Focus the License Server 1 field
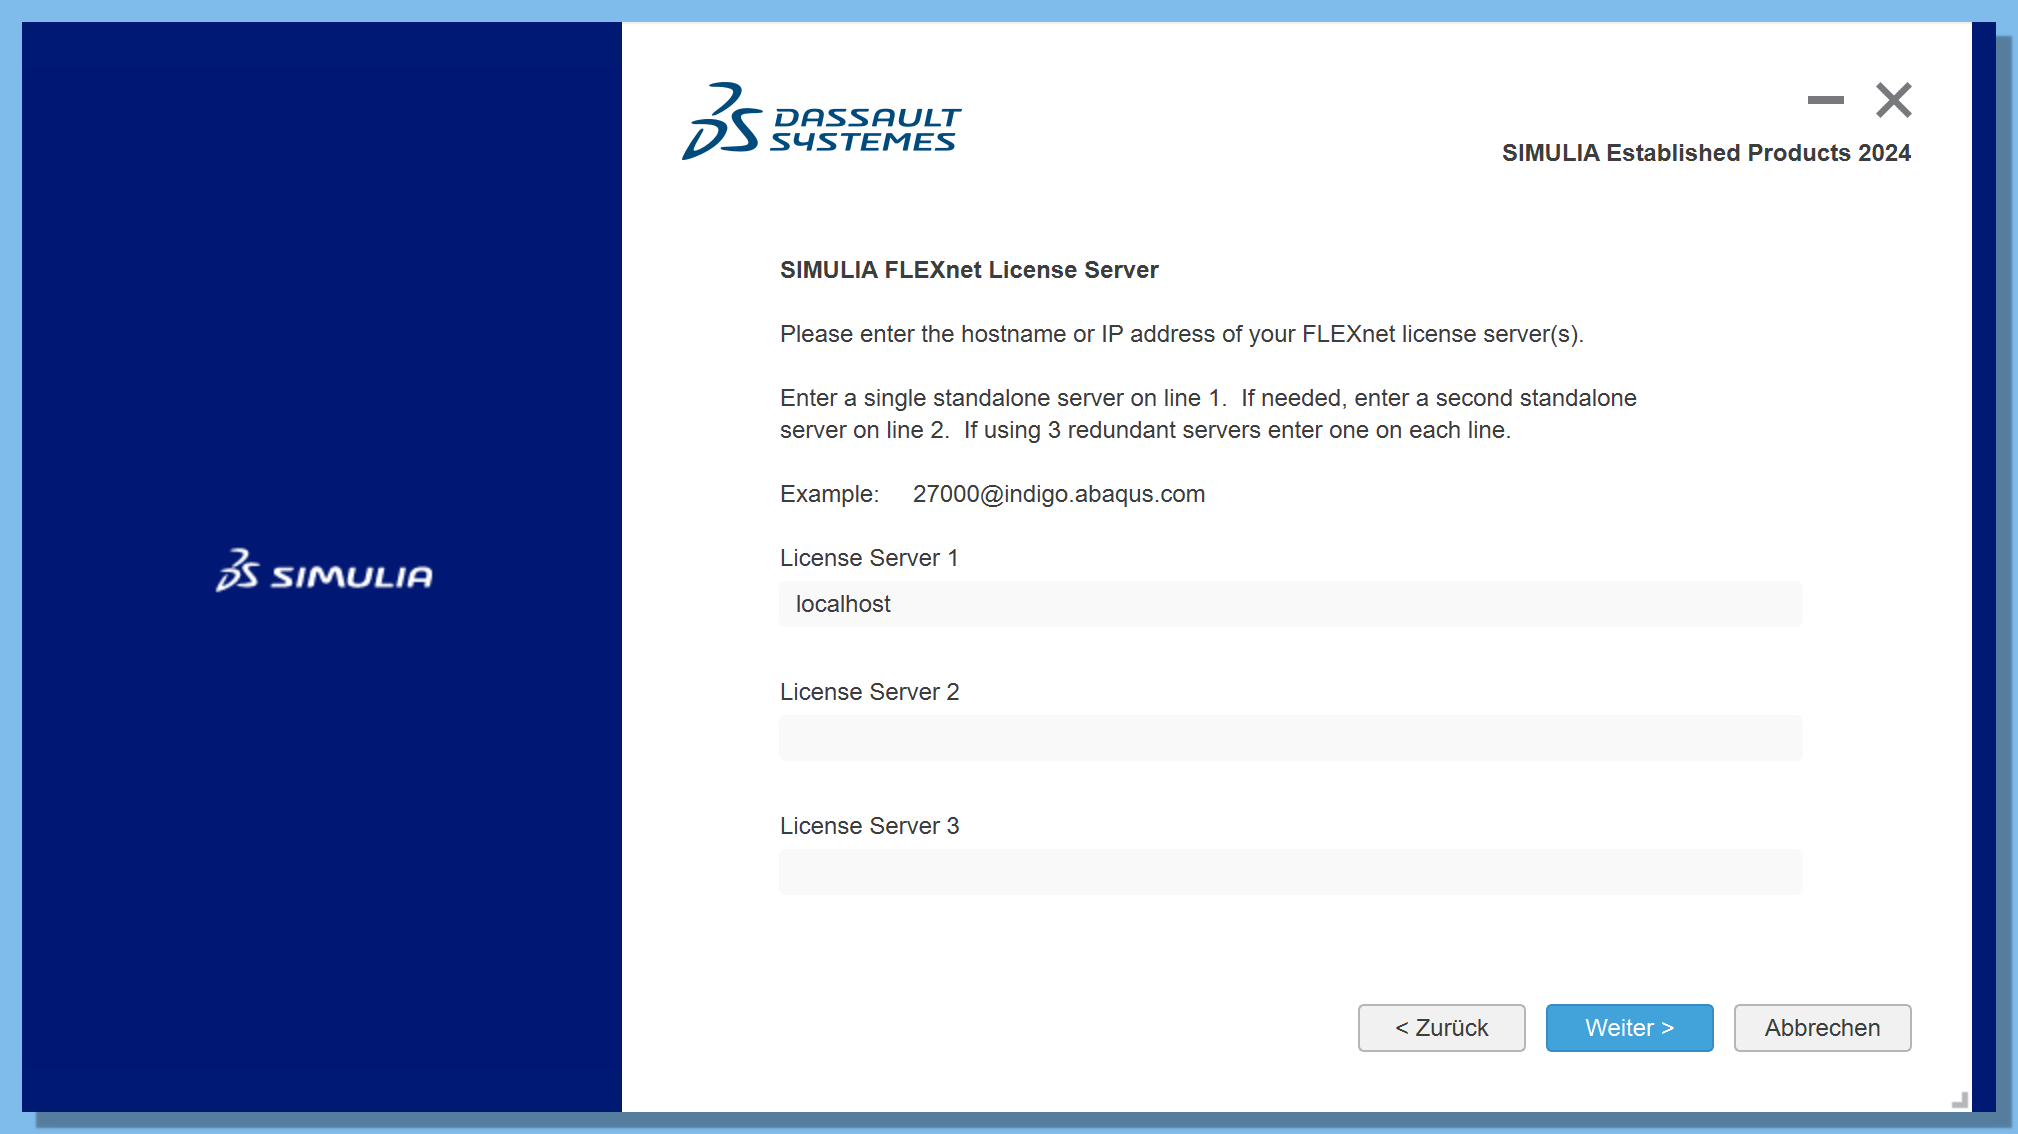2018x1134 pixels. point(1290,604)
